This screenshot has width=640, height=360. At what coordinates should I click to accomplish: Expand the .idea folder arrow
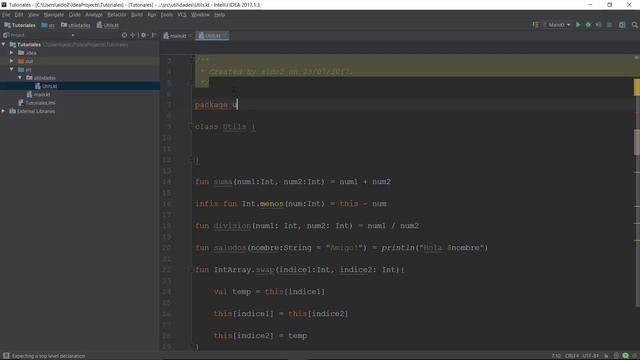coord(11,53)
